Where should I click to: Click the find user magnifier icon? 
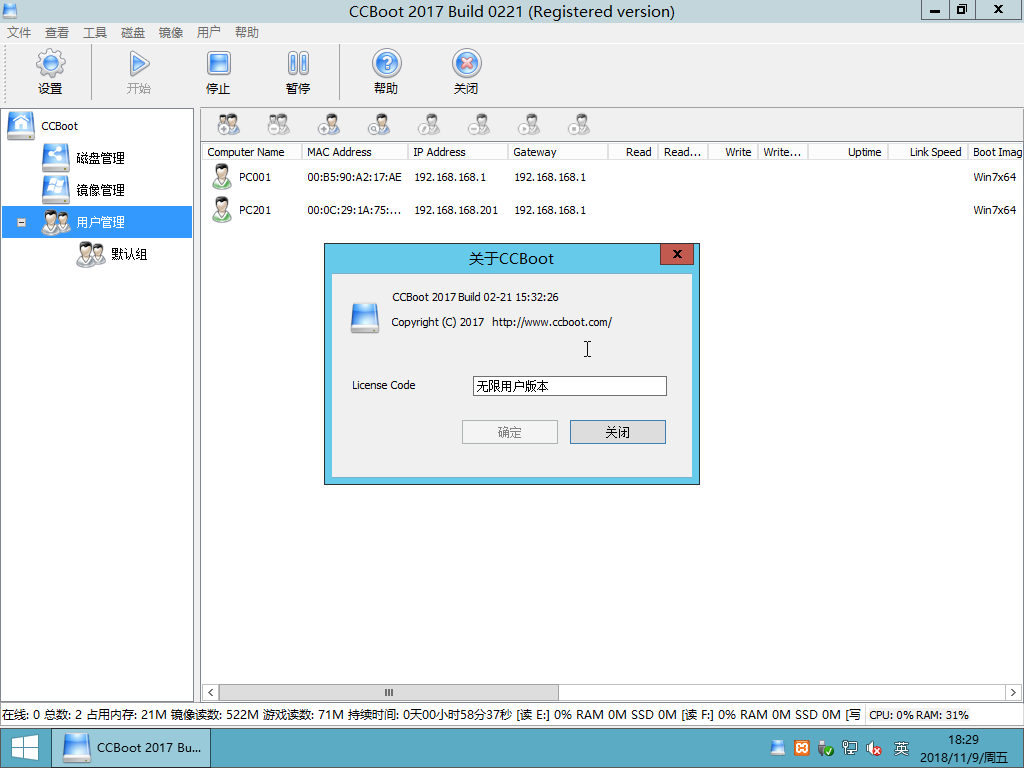pyautogui.click(x=378, y=125)
